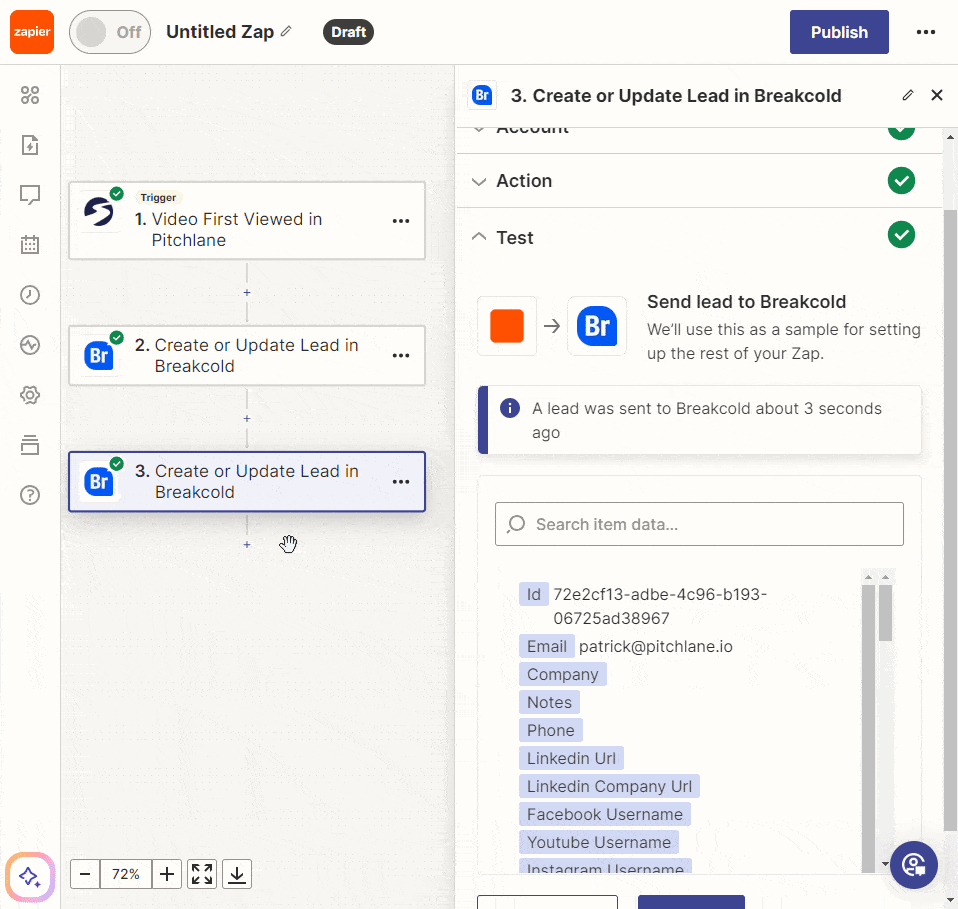Click the Test section green checkmark
958x909 pixels.
point(901,235)
